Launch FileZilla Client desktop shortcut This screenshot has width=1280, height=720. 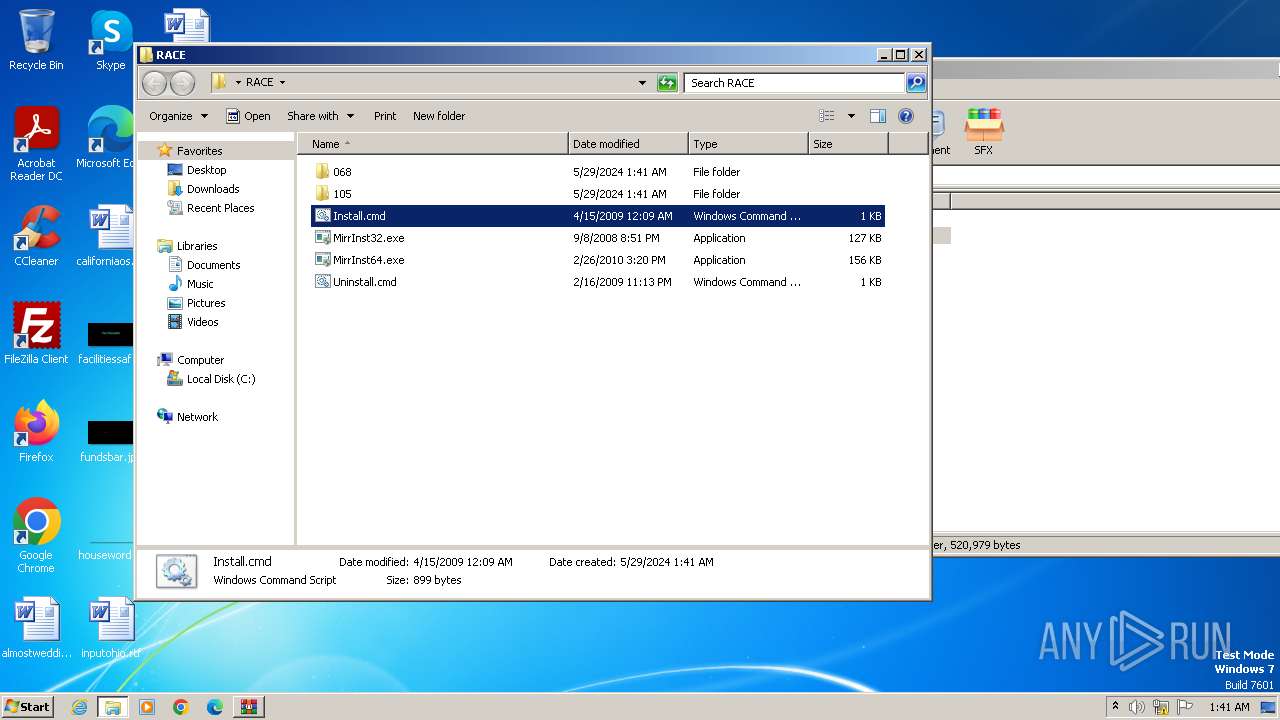(x=36, y=334)
